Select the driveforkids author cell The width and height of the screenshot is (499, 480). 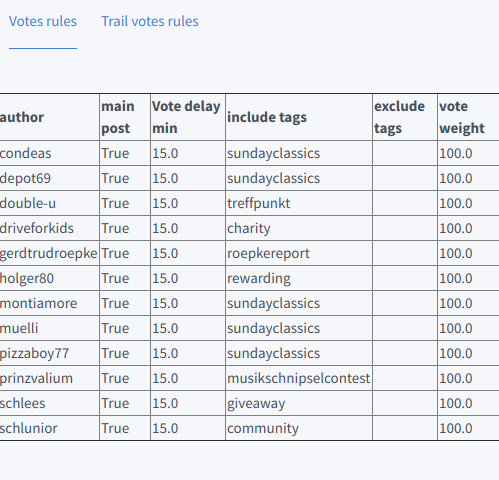49,228
